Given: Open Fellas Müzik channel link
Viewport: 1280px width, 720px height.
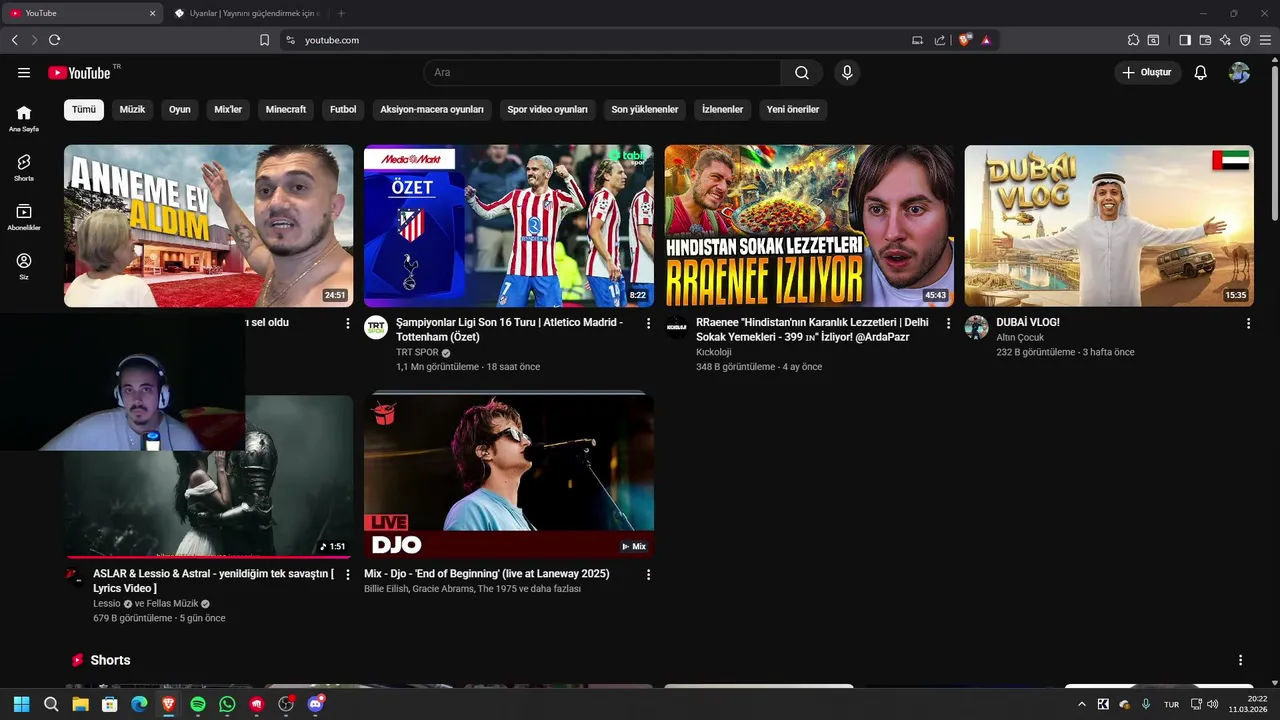Looking at the screenshot, I should (173, 604).
